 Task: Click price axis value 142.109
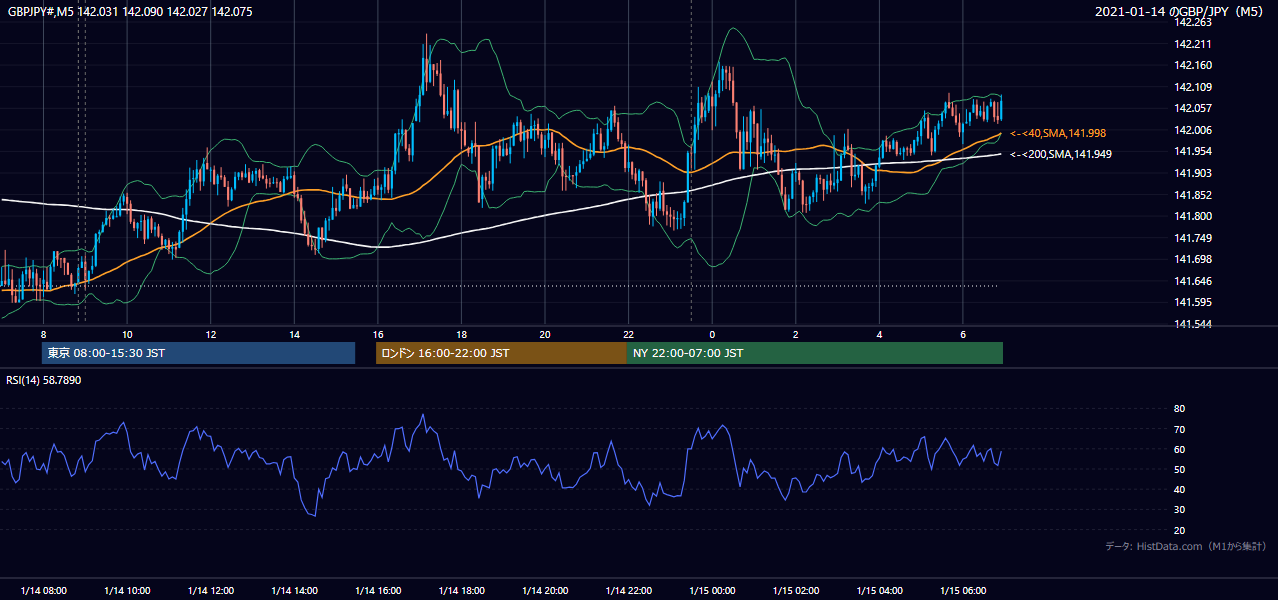pos(1194,87)
